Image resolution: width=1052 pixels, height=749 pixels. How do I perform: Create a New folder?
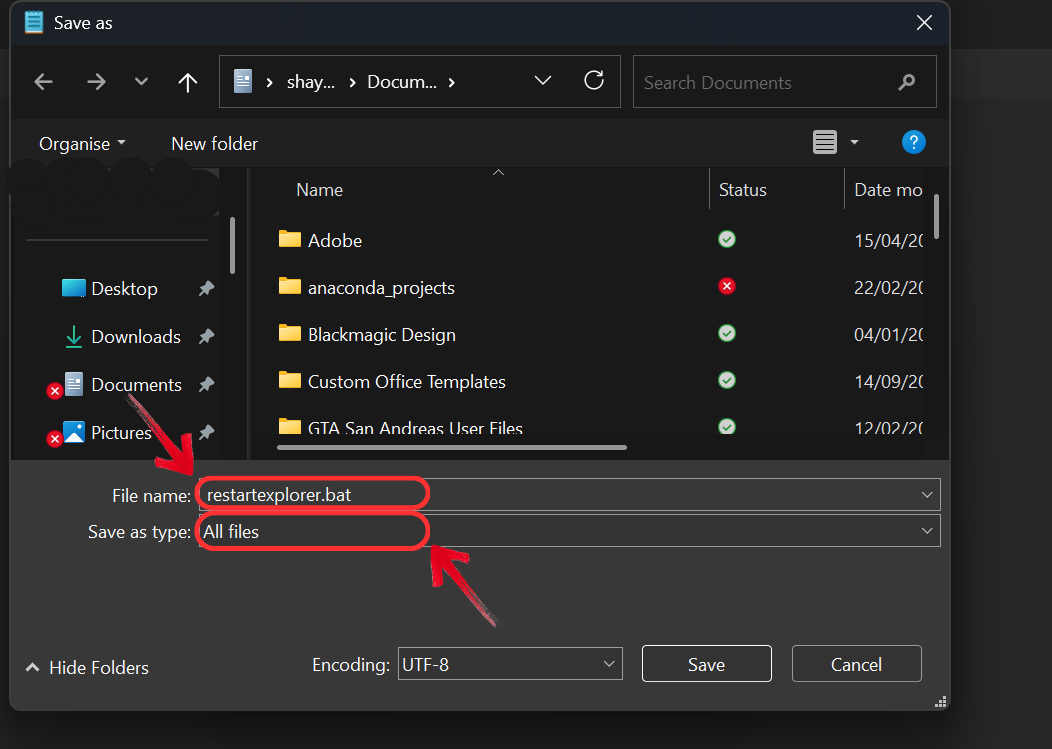[x=214, y=143]
